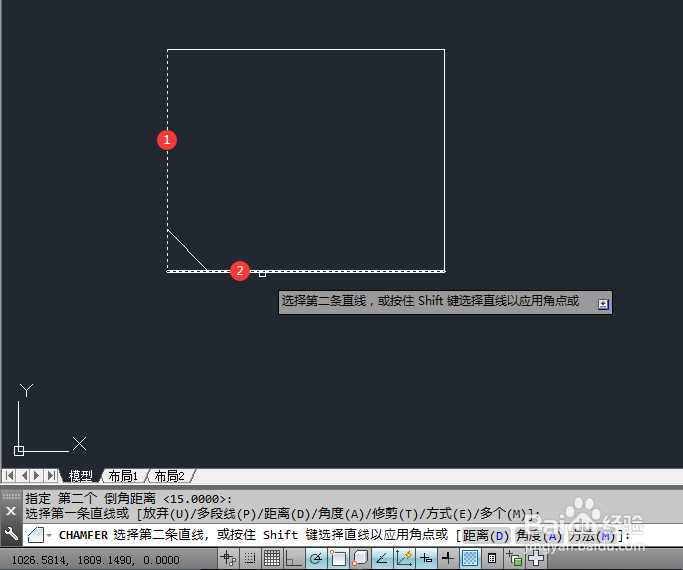683x570 pixels.
Task: Toggle Dynamic UCS in the status bar
Action: pos(404,559)
